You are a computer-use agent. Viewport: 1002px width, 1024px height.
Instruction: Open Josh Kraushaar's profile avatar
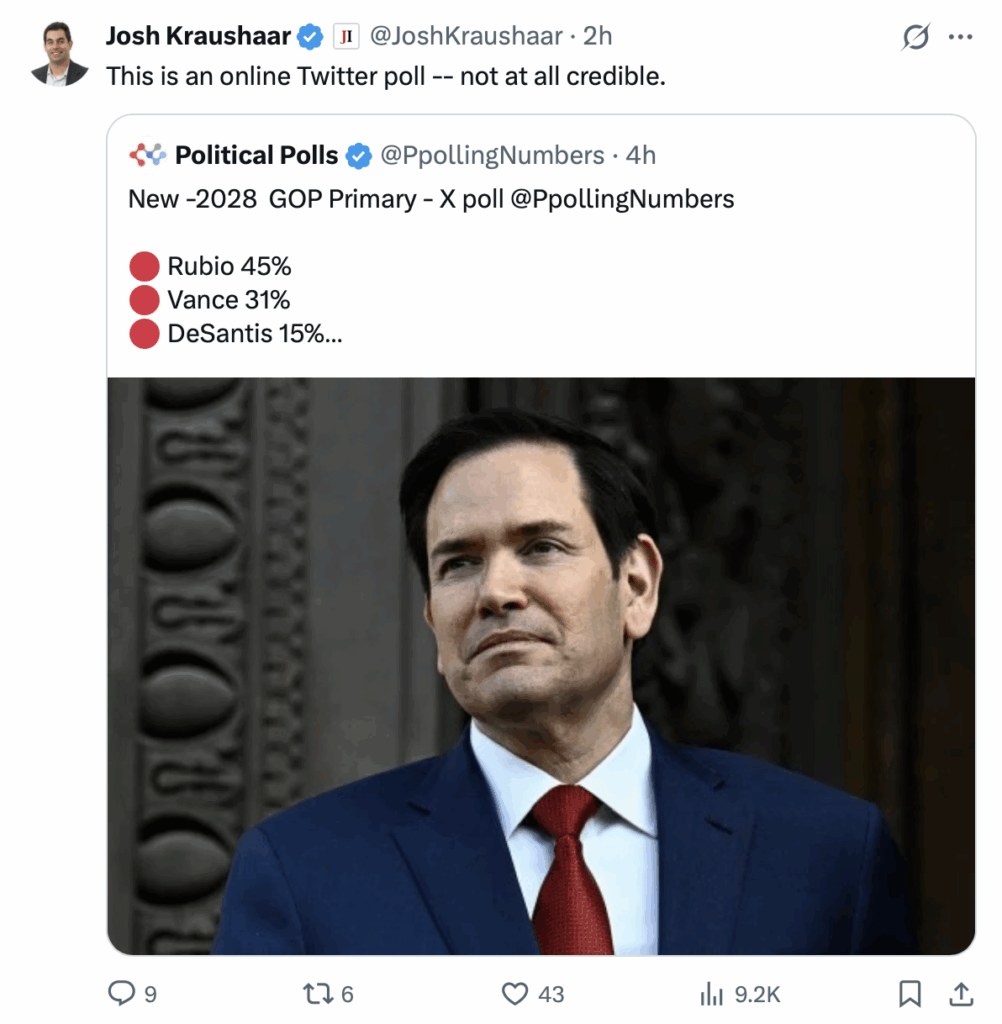(x=59, y=53)
